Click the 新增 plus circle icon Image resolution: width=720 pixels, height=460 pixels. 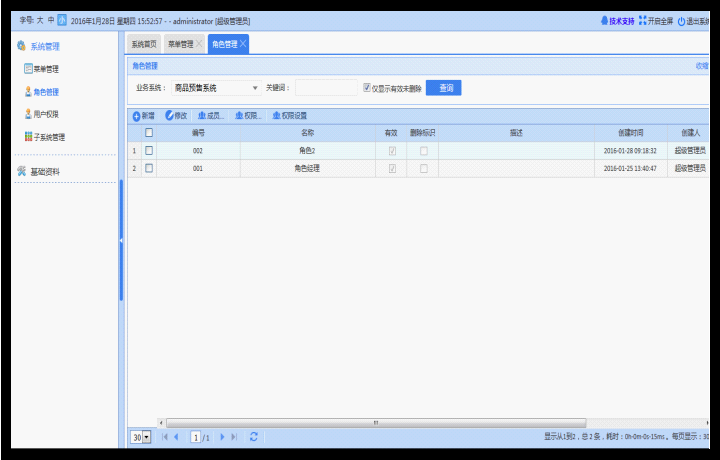tap(136, 116)
